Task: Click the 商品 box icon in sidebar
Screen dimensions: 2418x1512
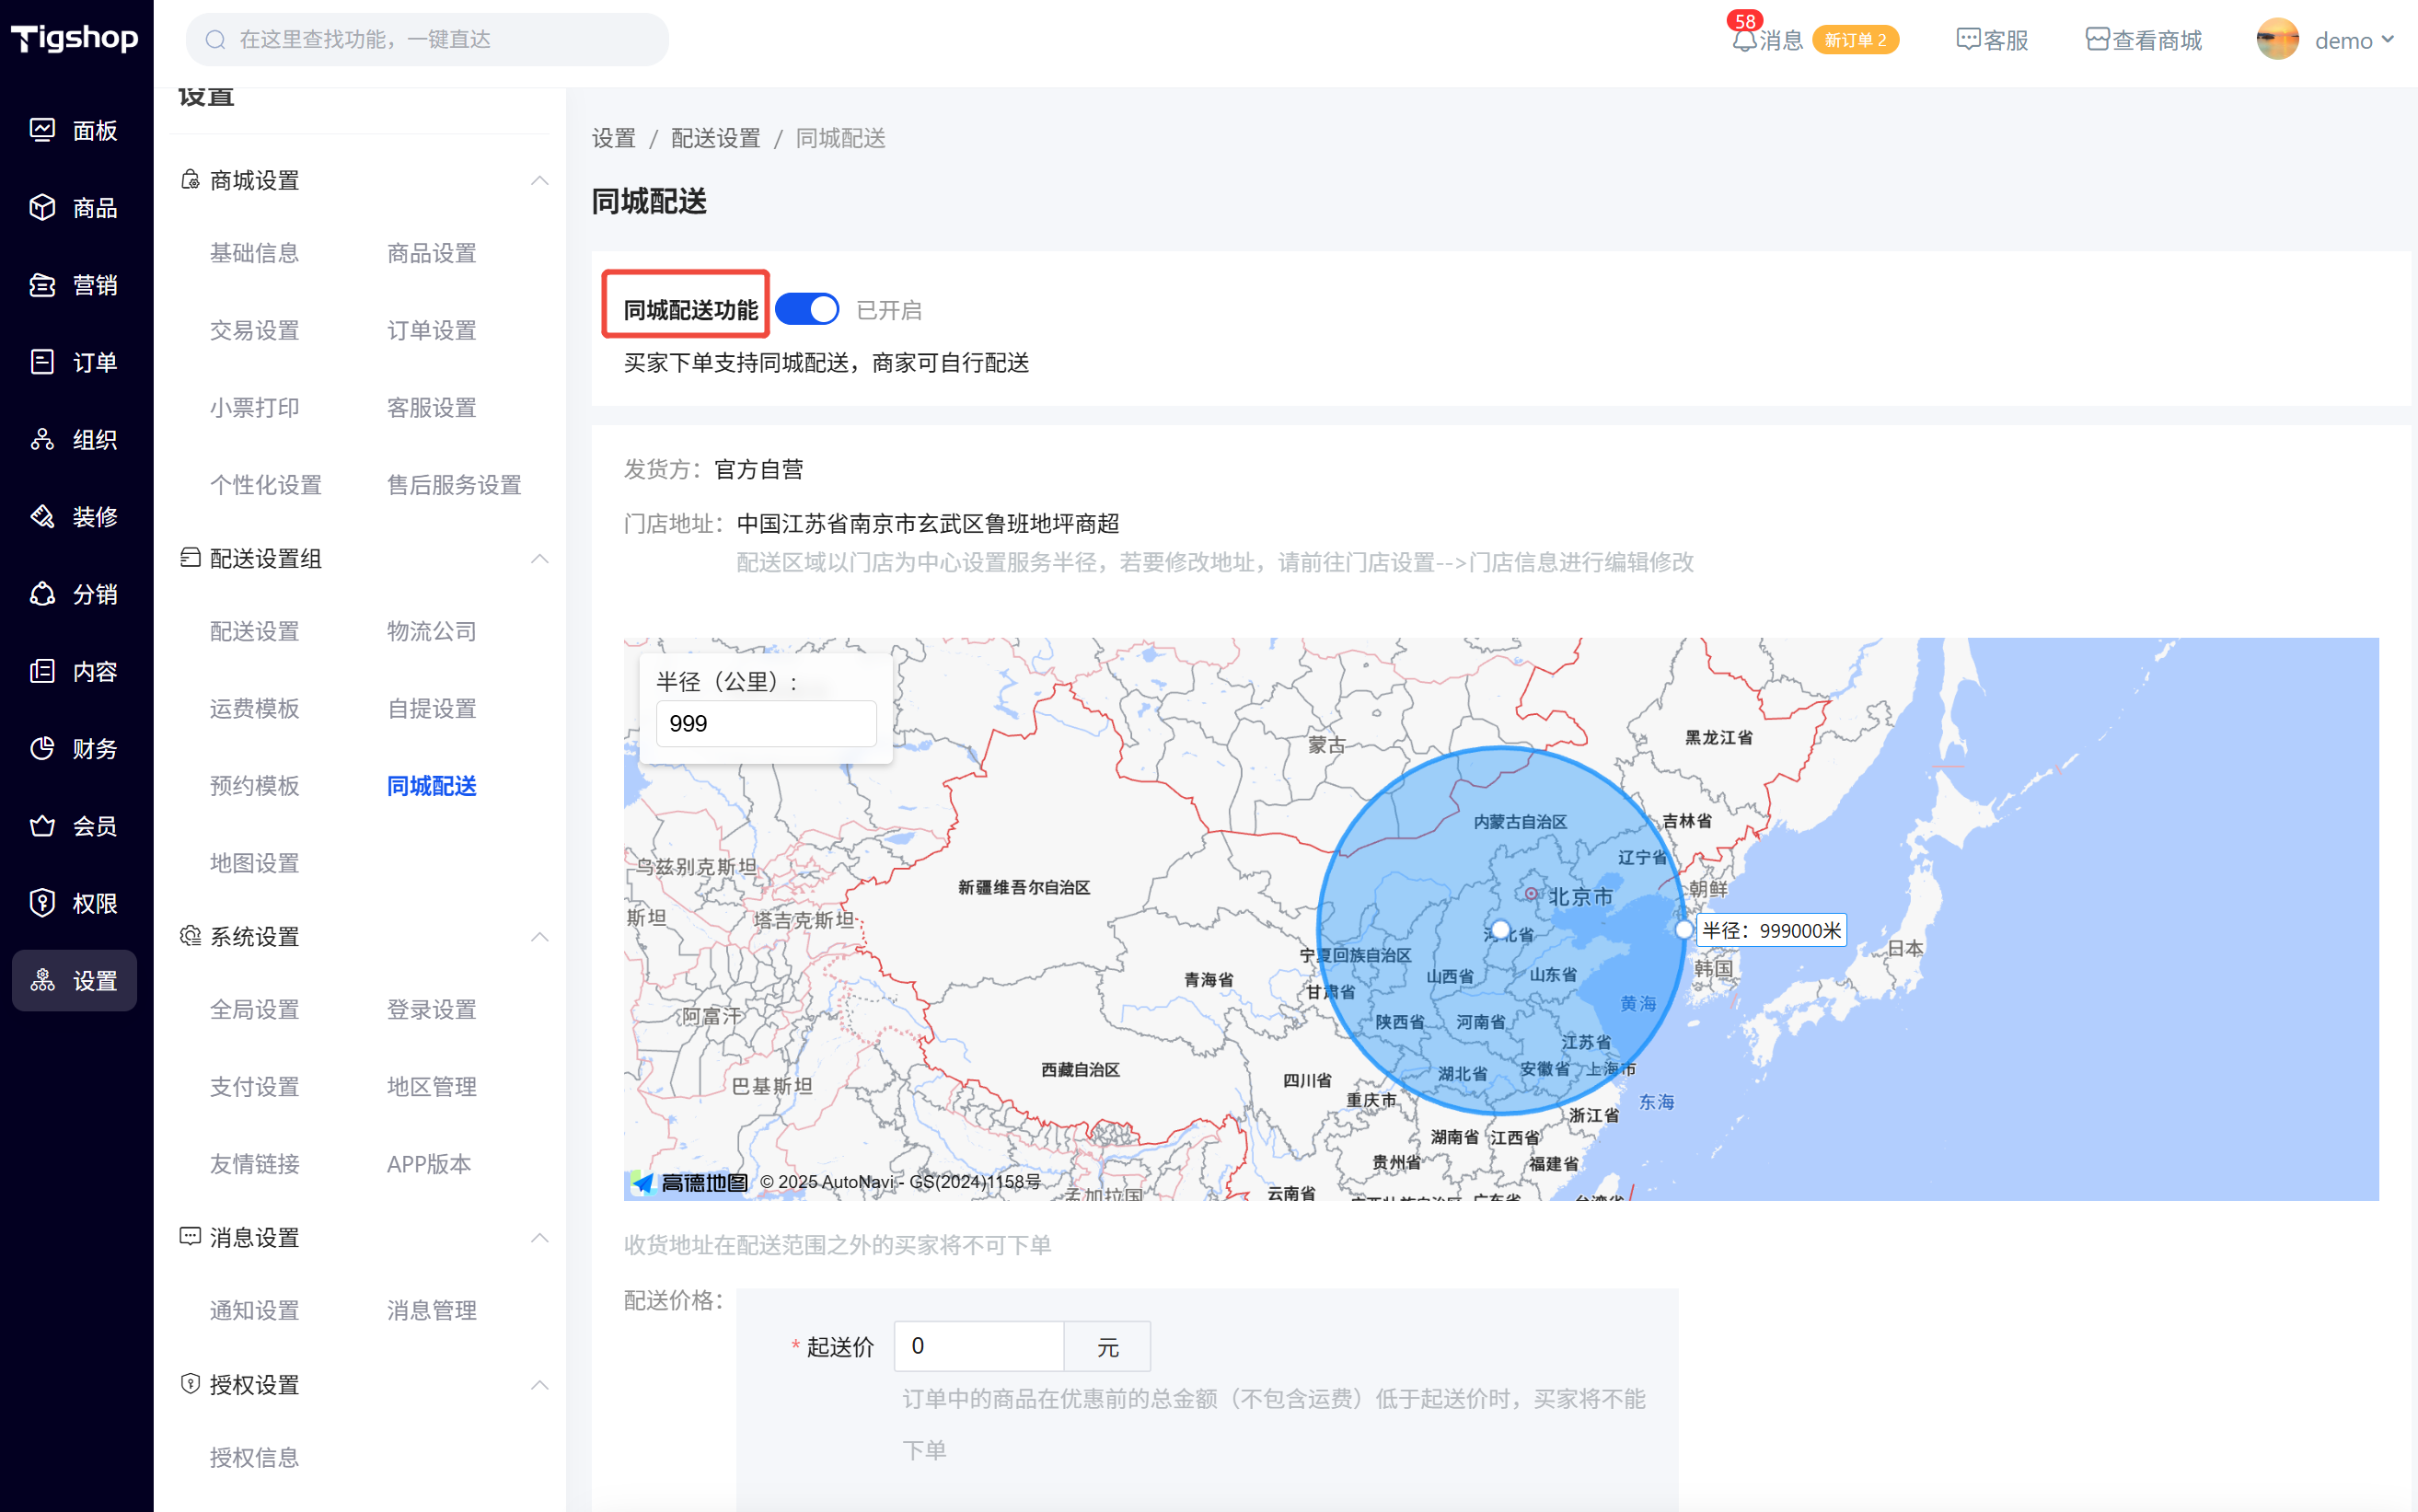Action: click(x=42, y=207)
